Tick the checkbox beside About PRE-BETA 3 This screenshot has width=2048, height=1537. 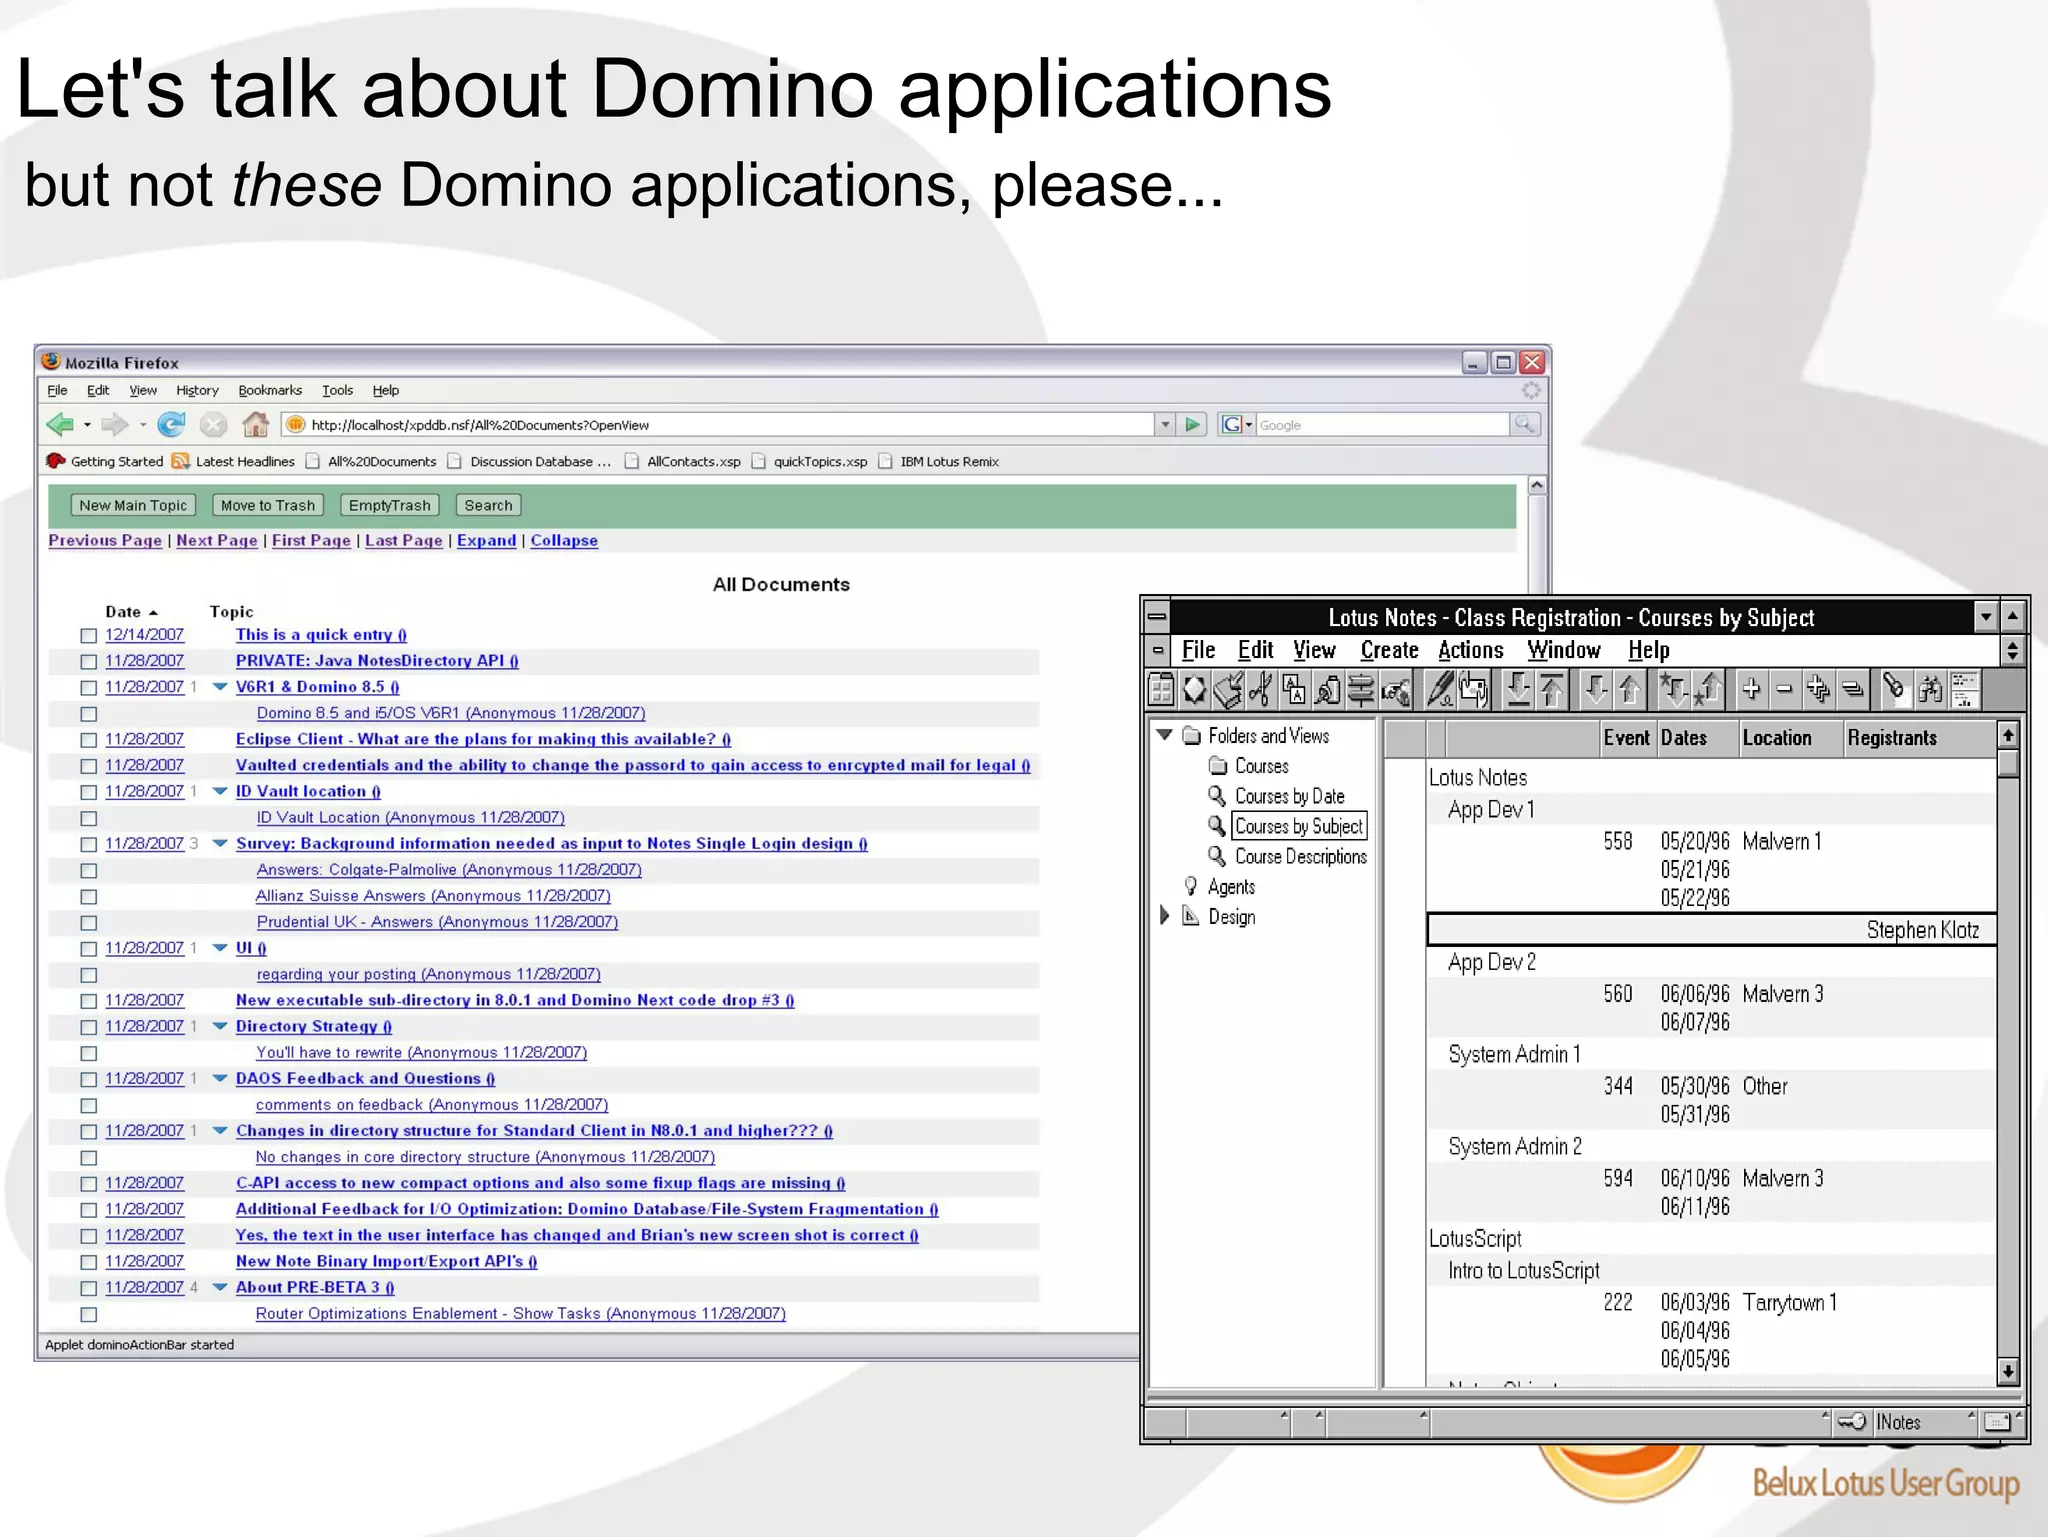89,1288
